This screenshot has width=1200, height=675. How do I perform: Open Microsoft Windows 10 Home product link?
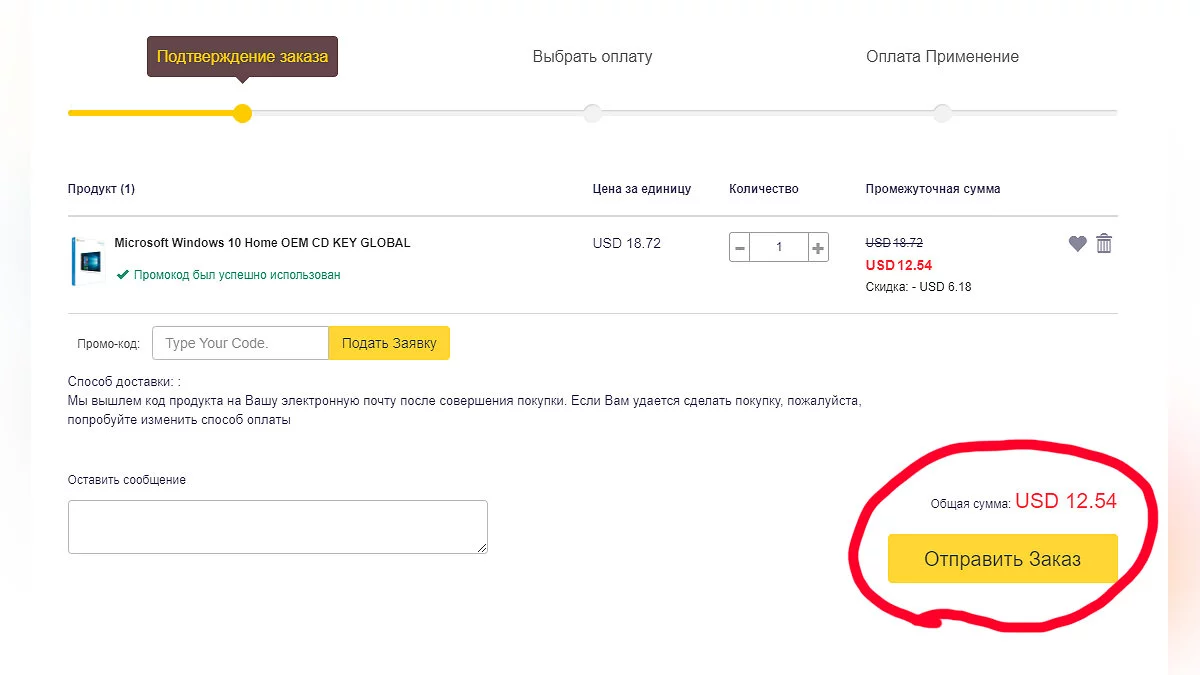tap(262, 243)
